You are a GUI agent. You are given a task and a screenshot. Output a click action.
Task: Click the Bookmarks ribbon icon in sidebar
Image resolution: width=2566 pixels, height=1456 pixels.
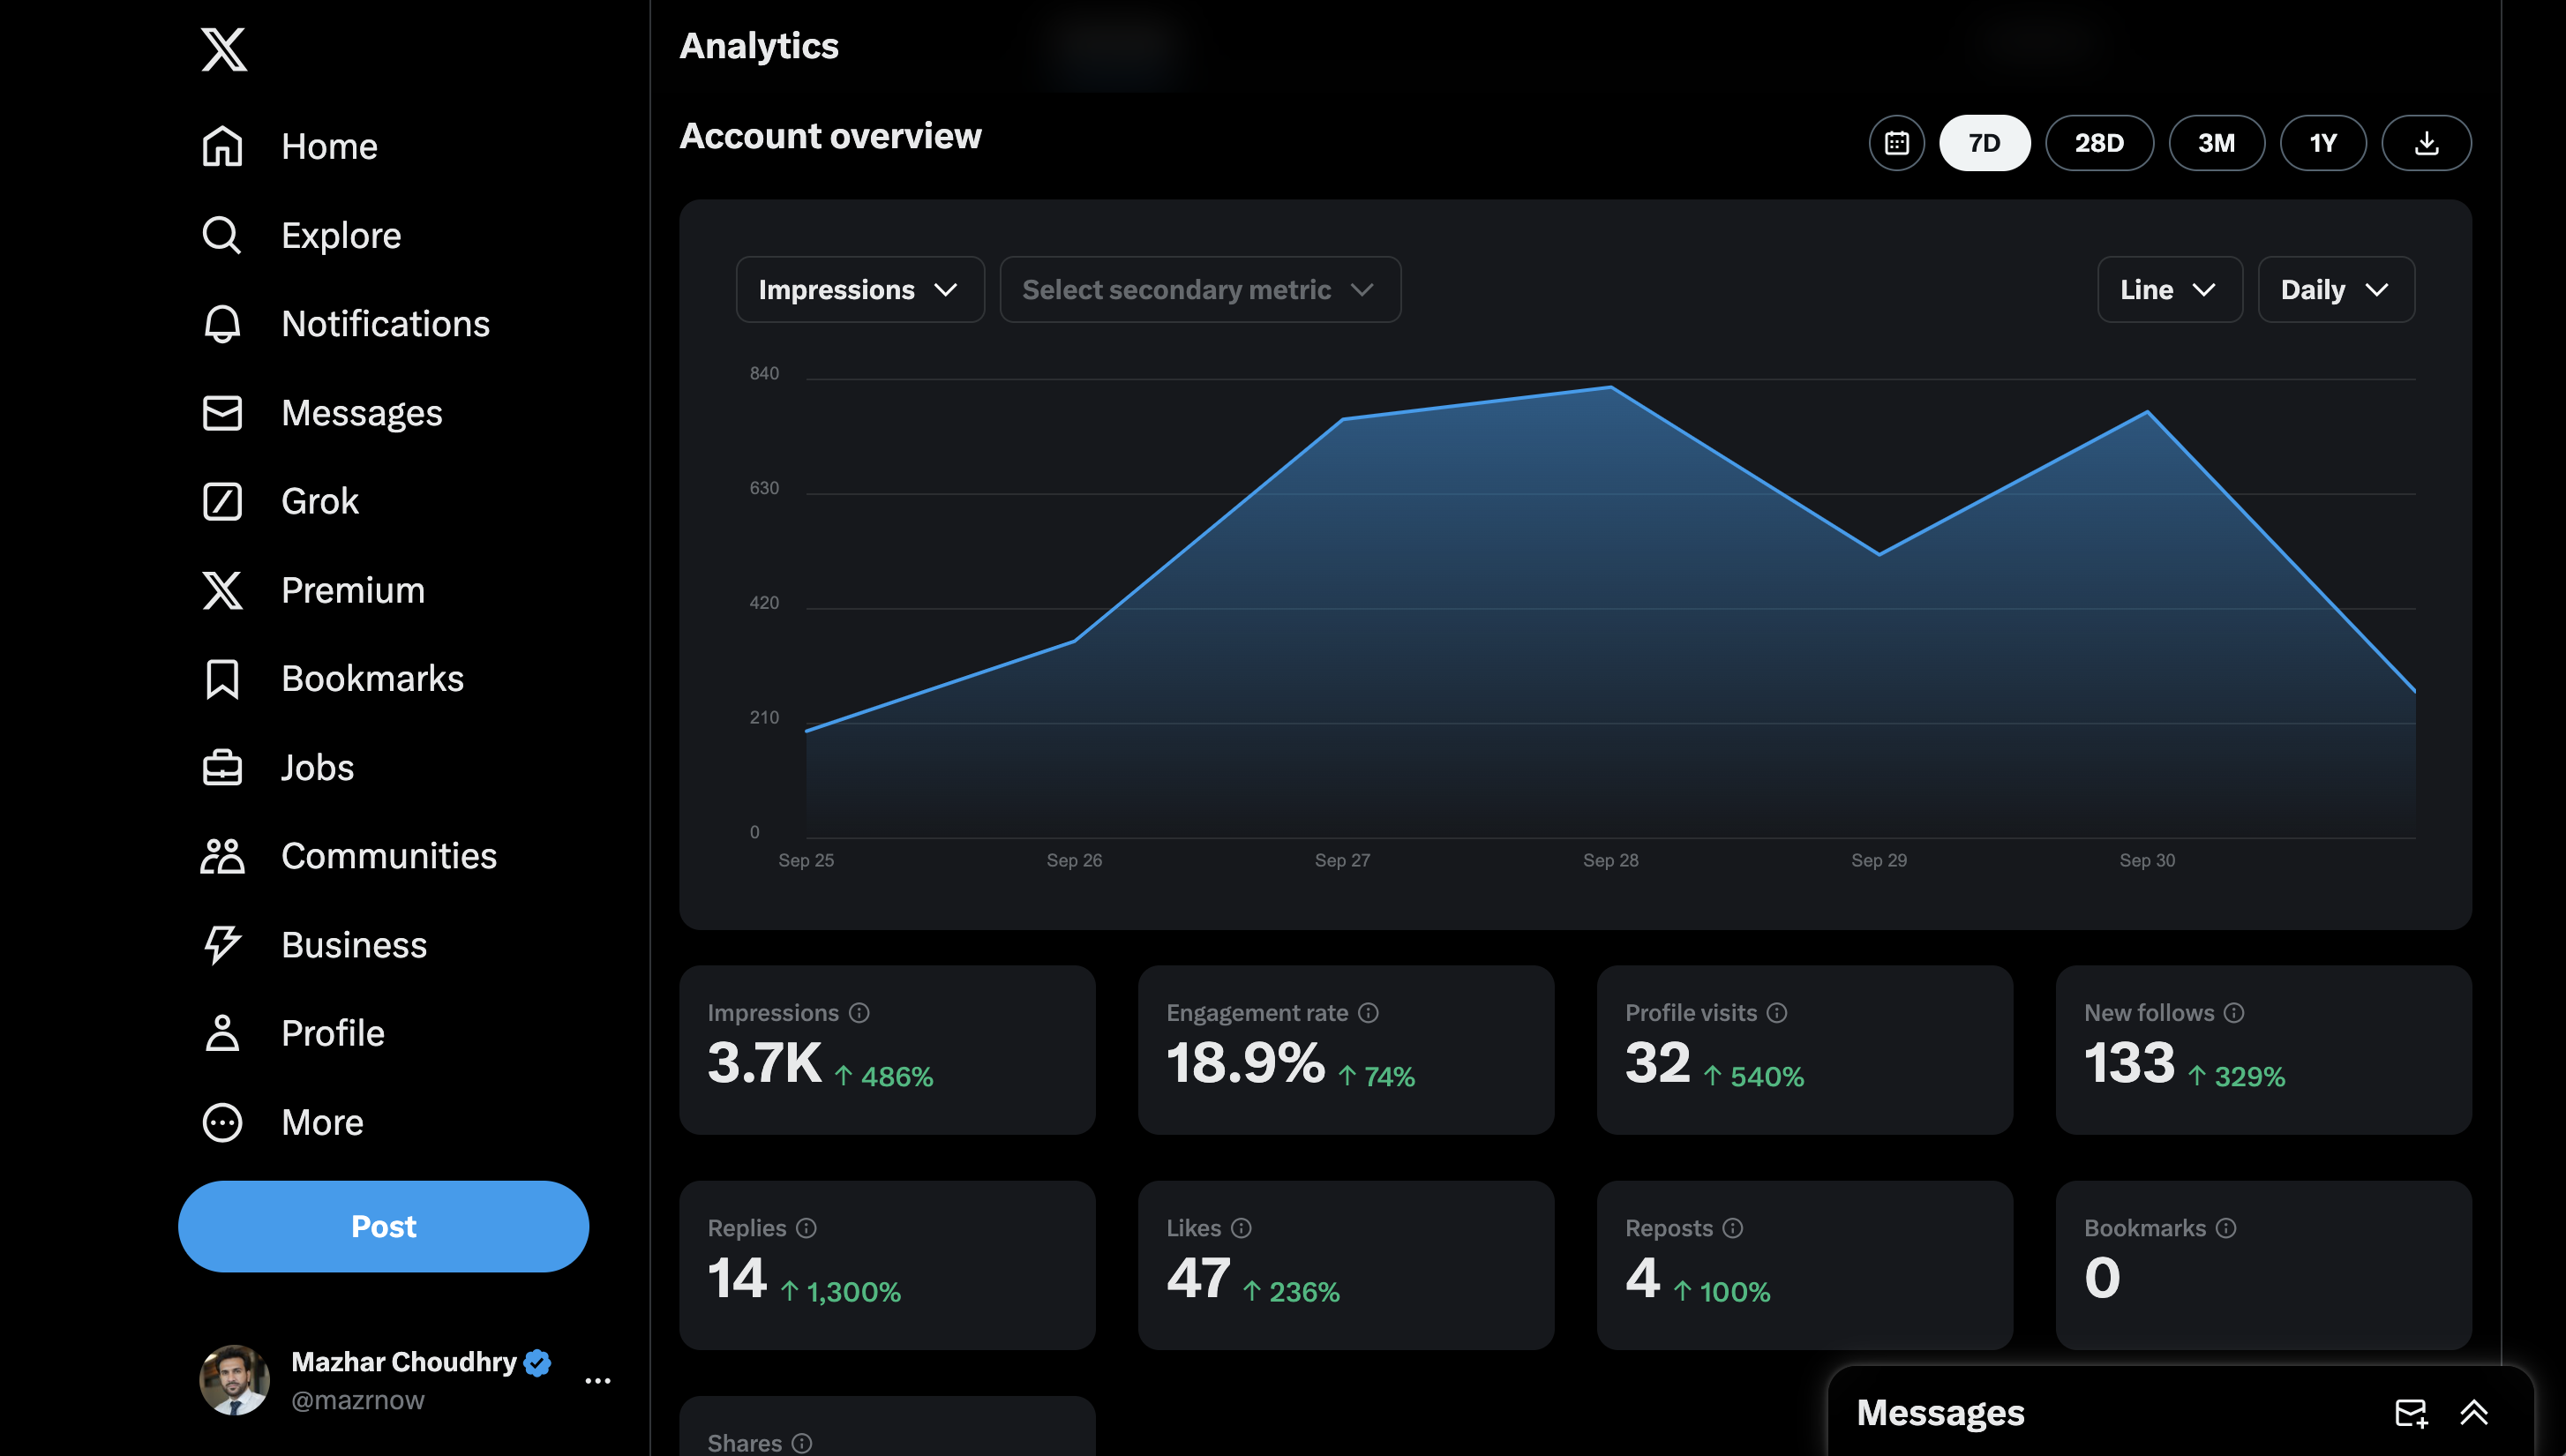222,679
